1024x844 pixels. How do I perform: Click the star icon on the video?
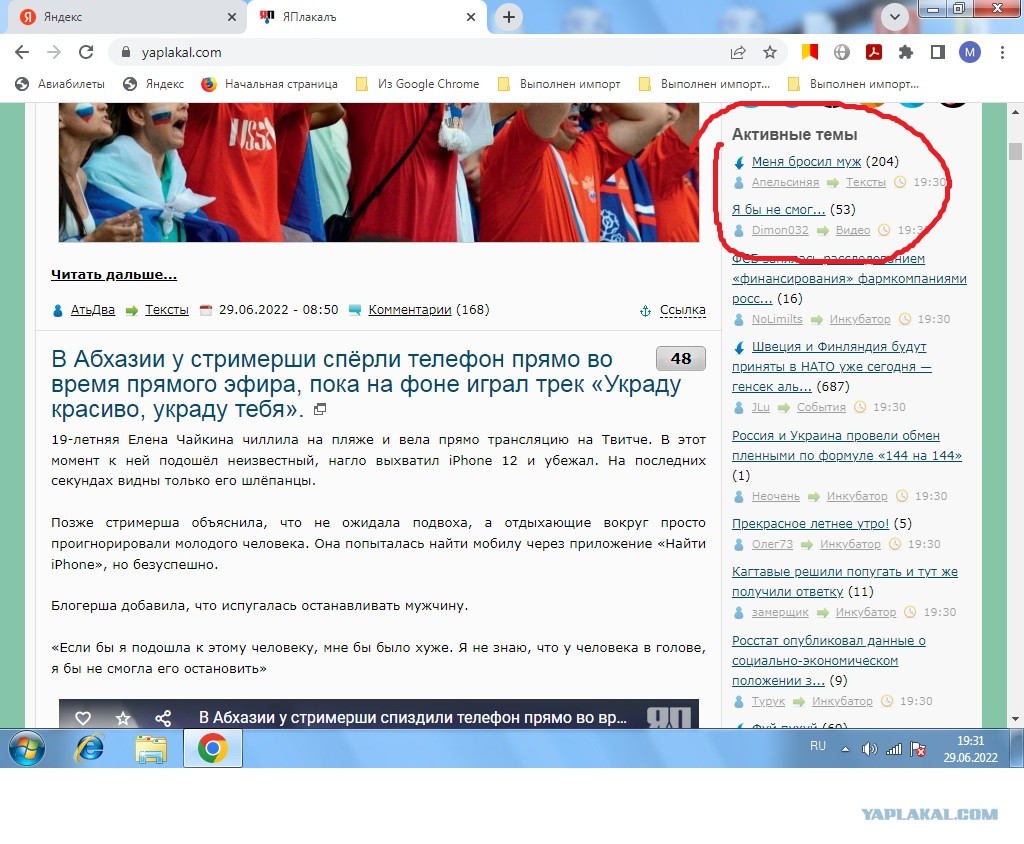[123, 718]
